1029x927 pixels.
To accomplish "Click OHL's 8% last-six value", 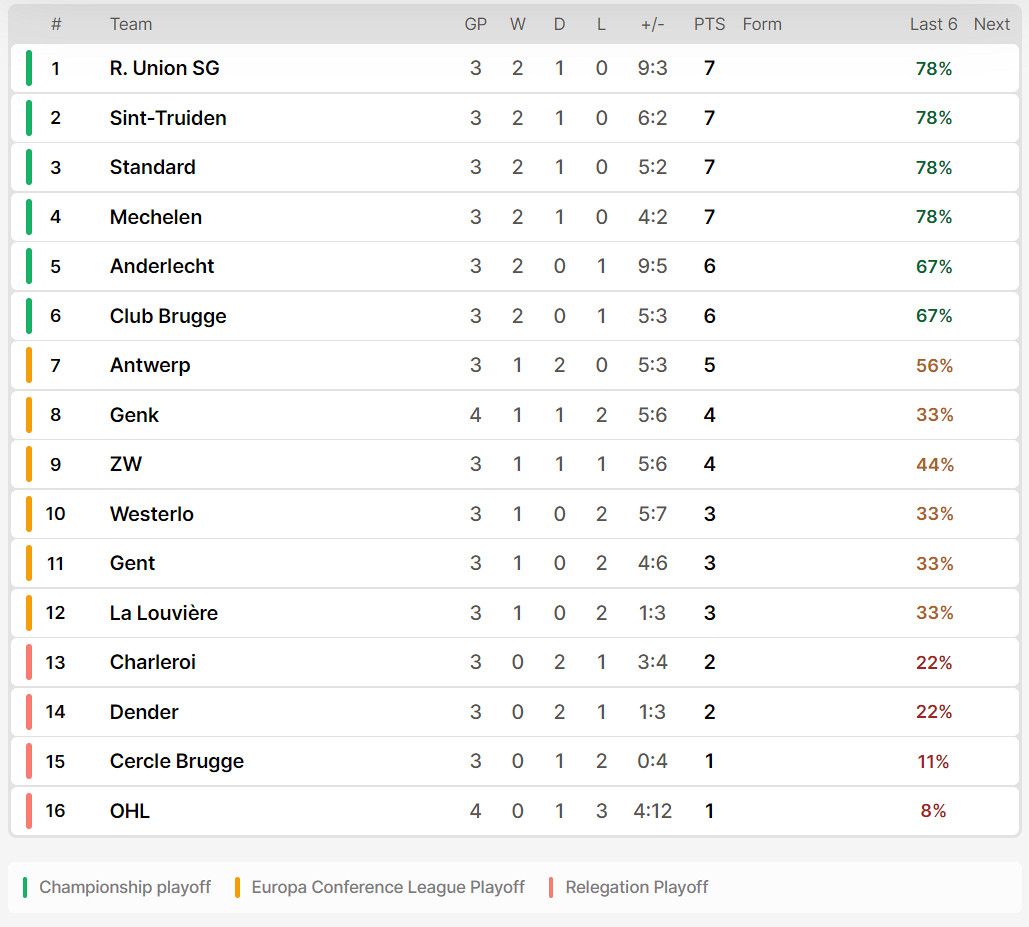I will [933, 811].
